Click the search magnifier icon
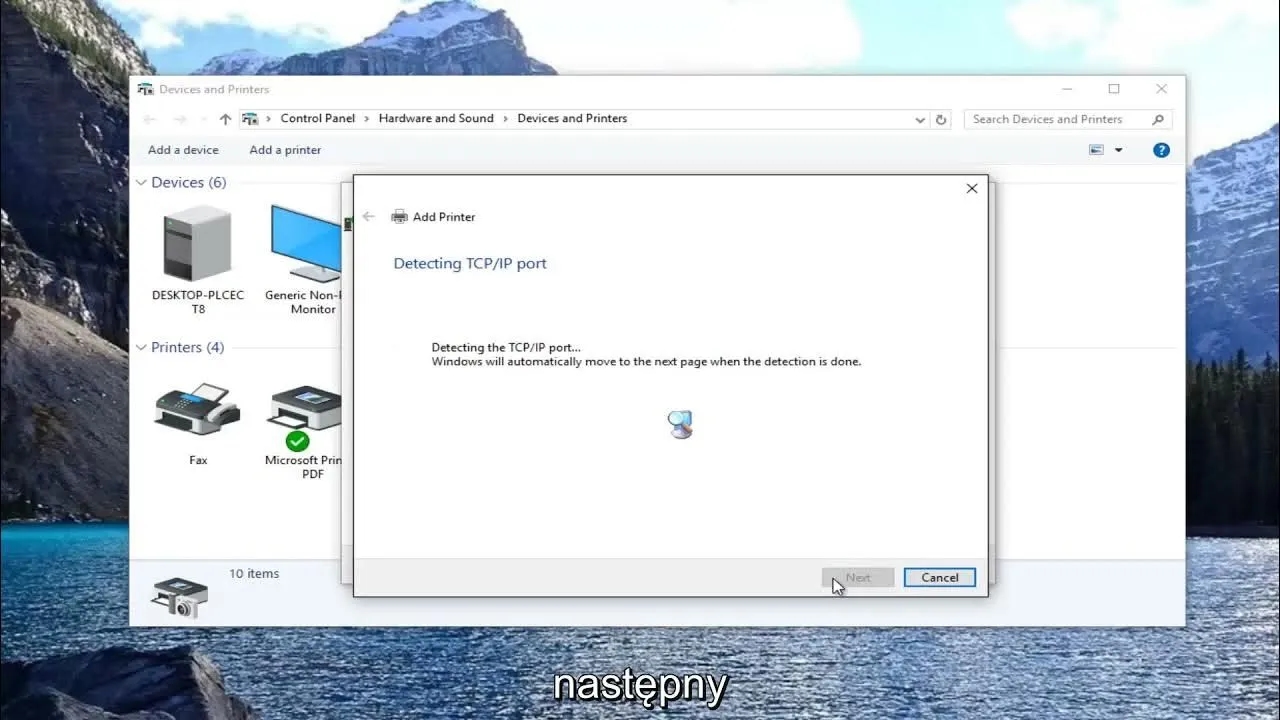The width and height of the screenshot is (1280, 720). (1156, 118)
